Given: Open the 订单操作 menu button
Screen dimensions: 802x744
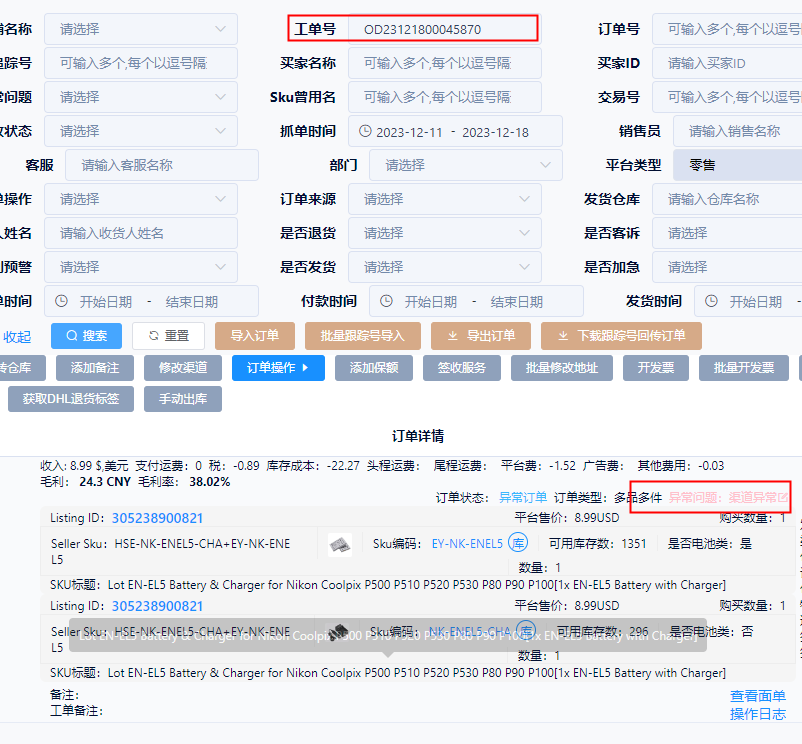Looking at the screenshot, I should tap(278, 368).
